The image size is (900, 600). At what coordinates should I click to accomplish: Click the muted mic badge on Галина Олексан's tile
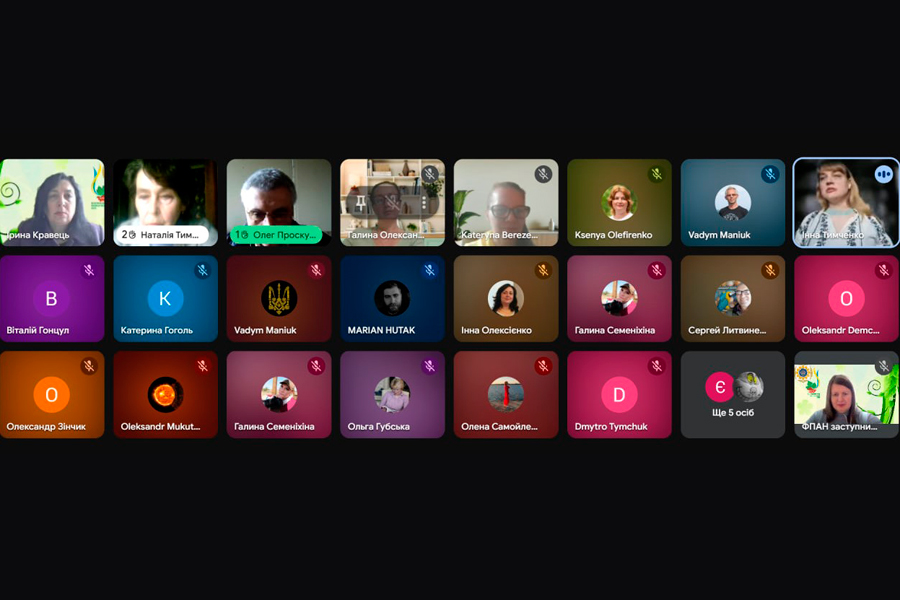coord(430,174)
